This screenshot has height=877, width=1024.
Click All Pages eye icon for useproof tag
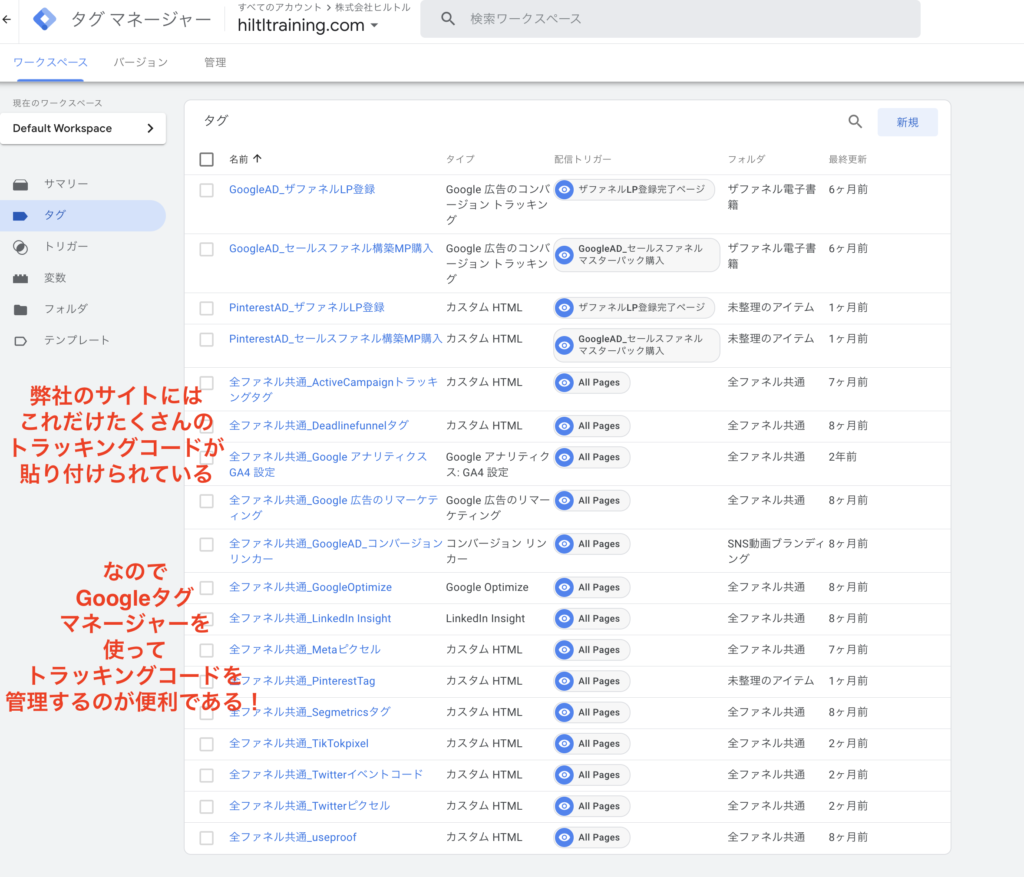tap(564, 837)
